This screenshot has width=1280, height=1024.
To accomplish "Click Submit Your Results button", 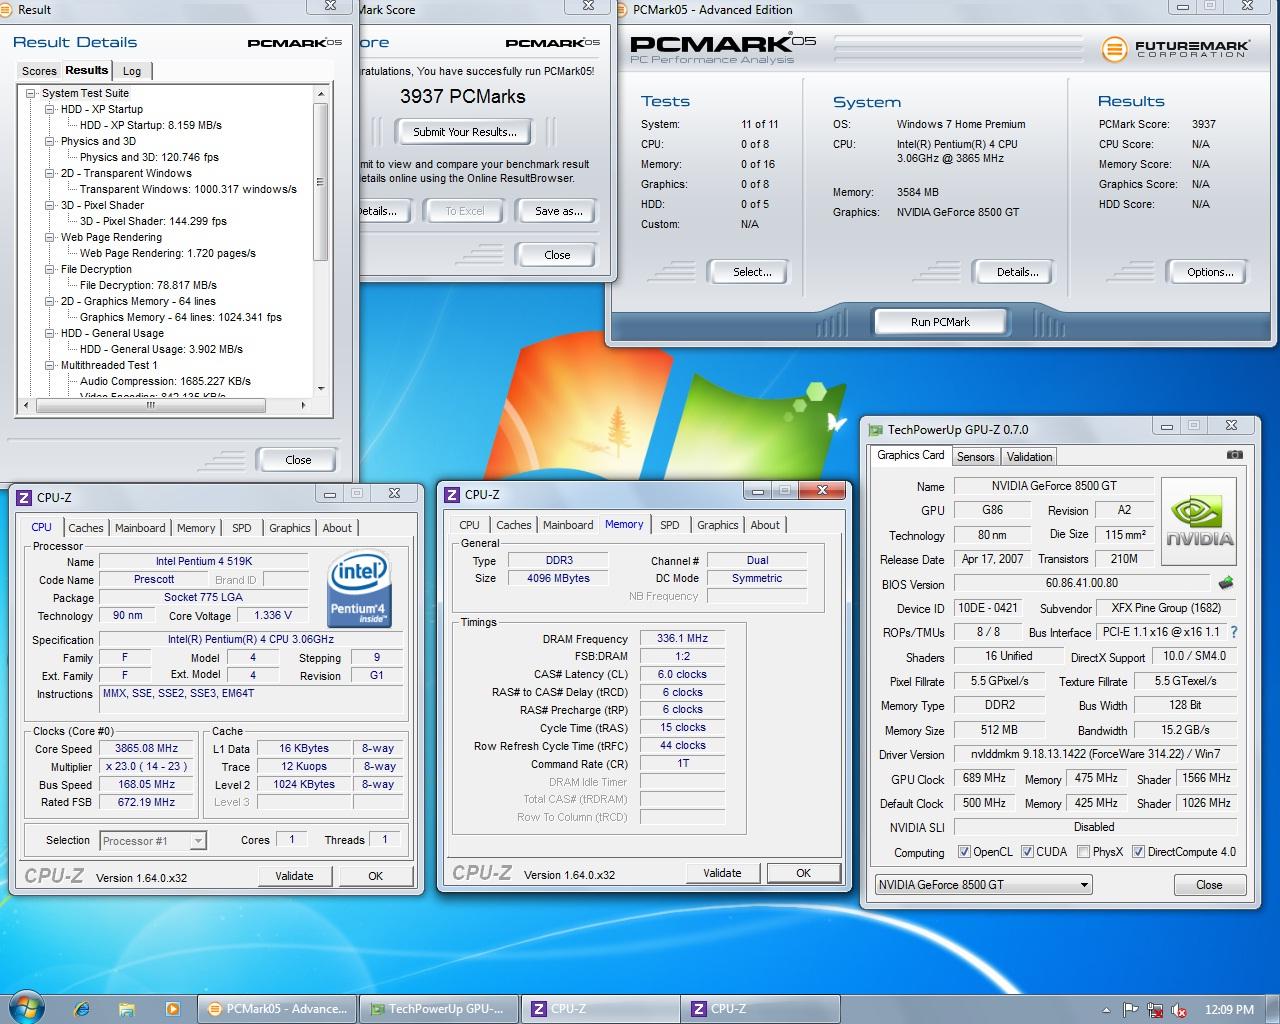I will (x=464, y=132).
